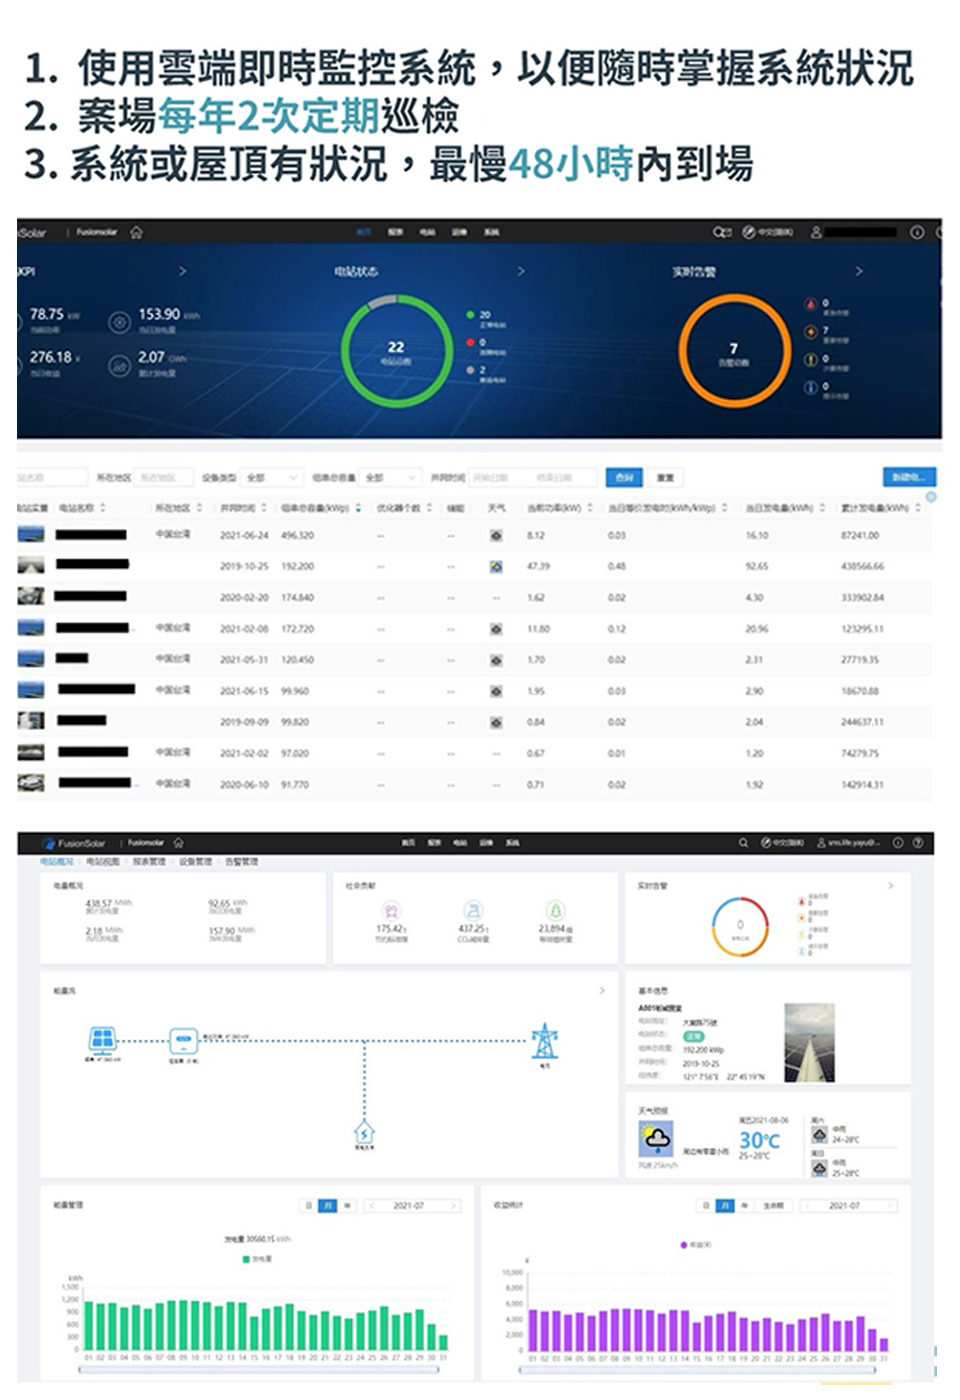Image resolution: width=960 pixels, height=1400 pixels.
Task: Select the inverter icon in the energy flow diagram
Action: [183, 1040]
